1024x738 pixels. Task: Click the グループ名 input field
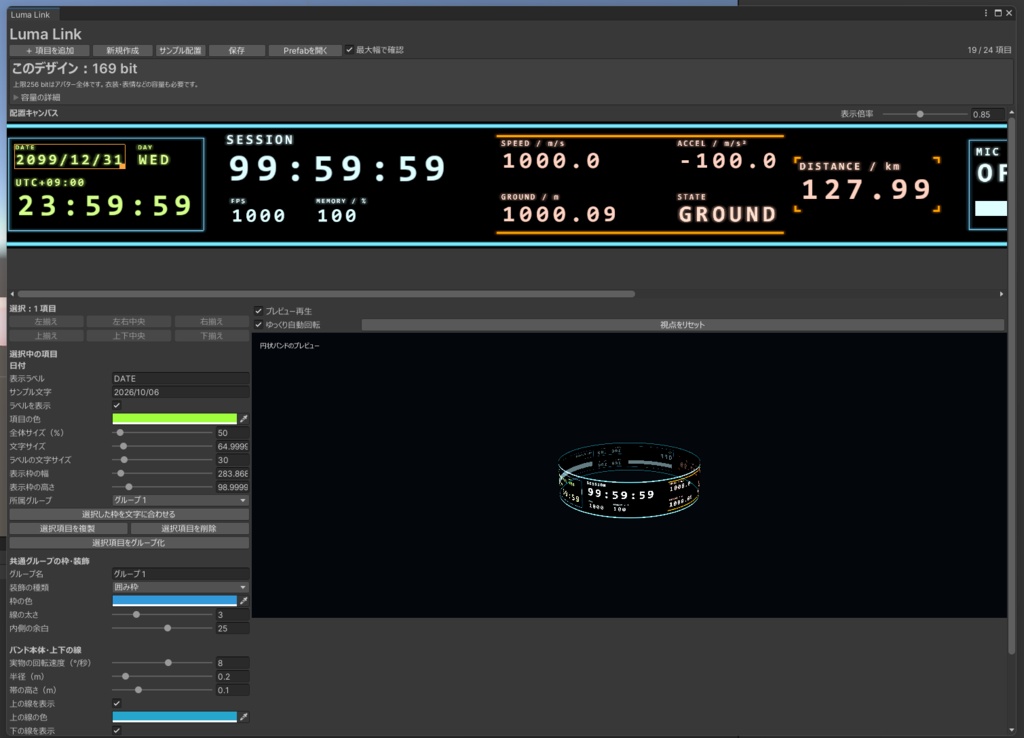pos(180,573)
